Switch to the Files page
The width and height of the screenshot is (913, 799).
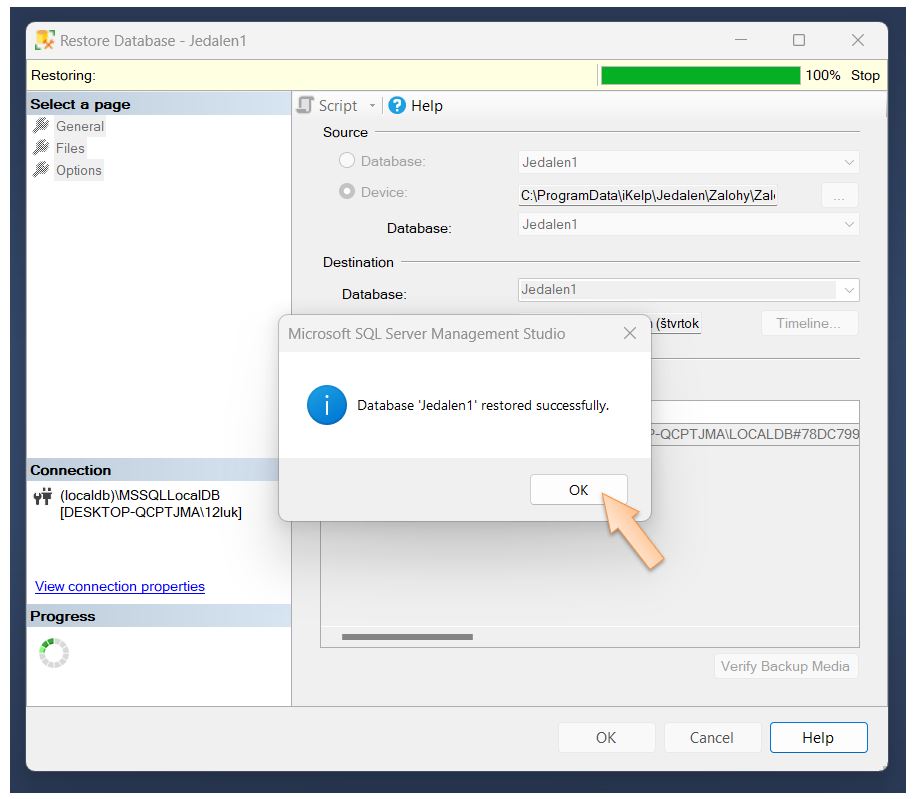[70, 148]
